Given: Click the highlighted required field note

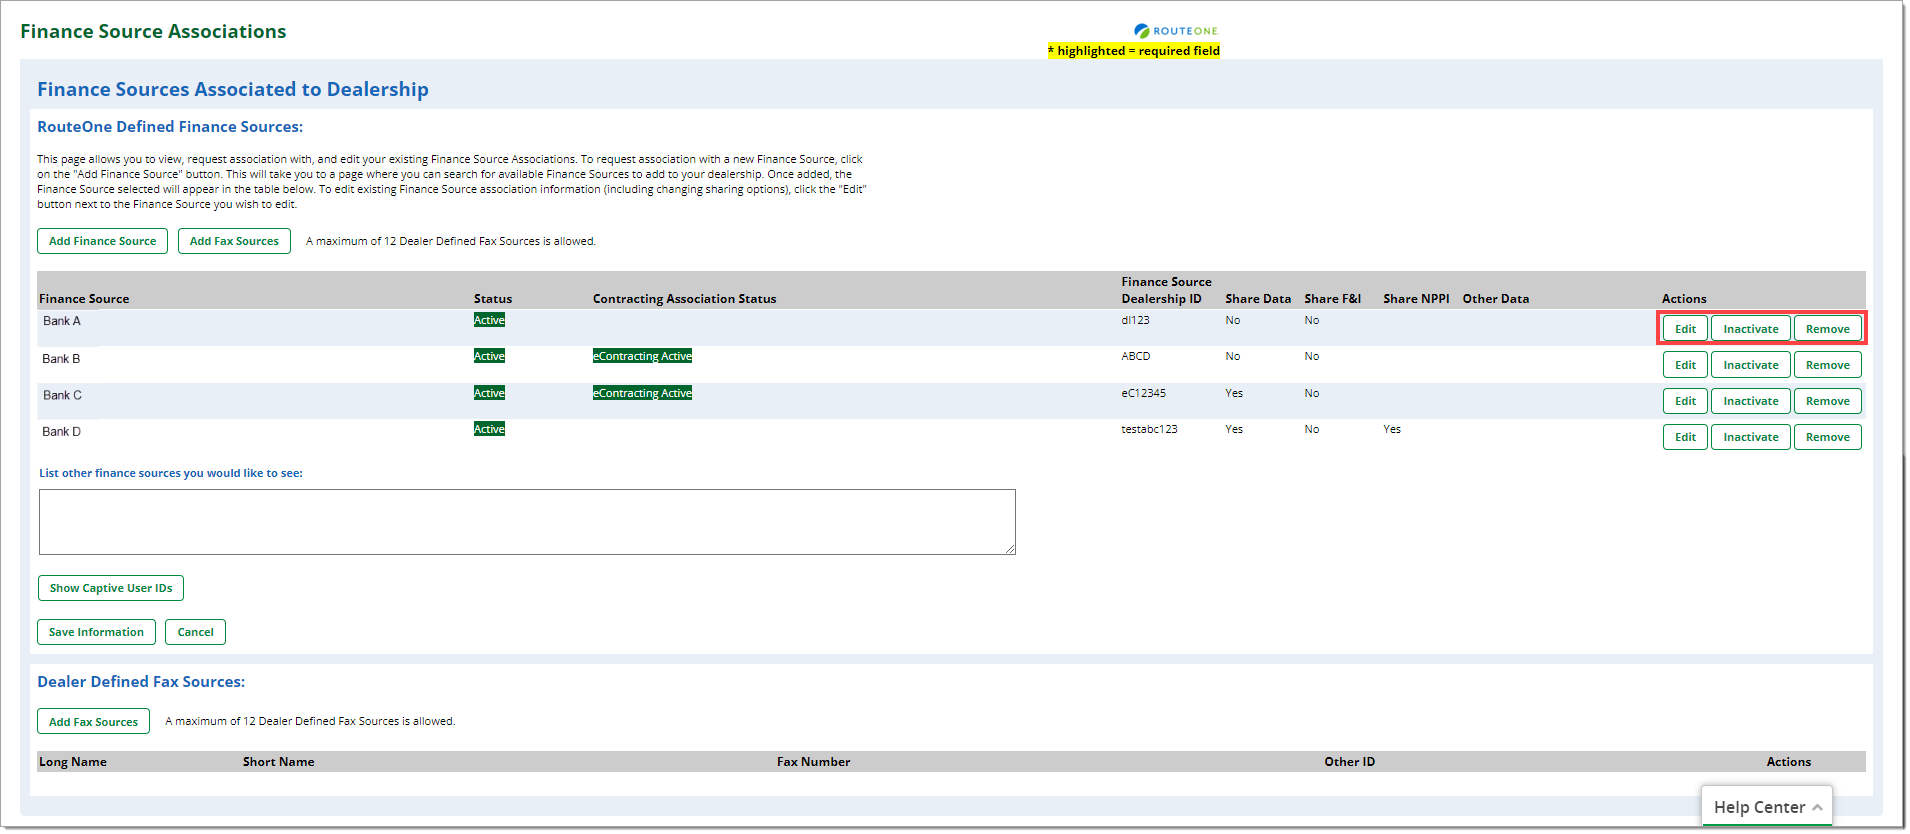Looking at the screenshot, I should tap(1133, 51).
